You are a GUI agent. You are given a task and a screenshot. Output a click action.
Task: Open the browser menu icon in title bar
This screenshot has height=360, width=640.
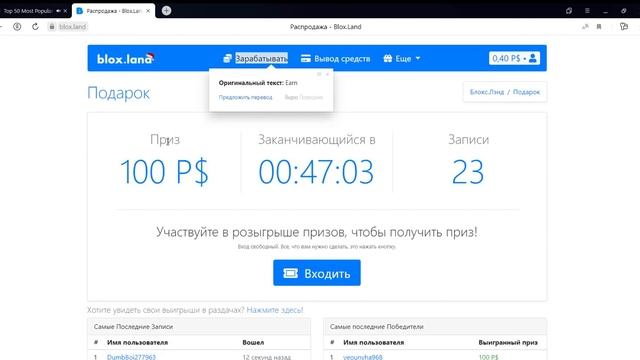(x=587, y=11)
